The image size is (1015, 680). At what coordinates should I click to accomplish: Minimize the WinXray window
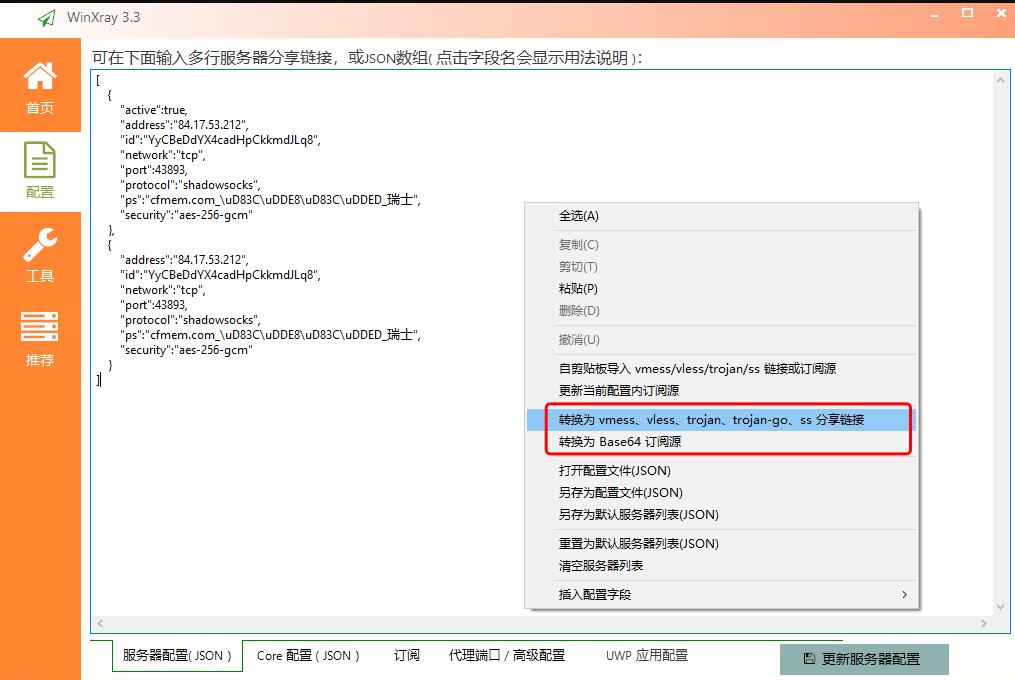935,14
